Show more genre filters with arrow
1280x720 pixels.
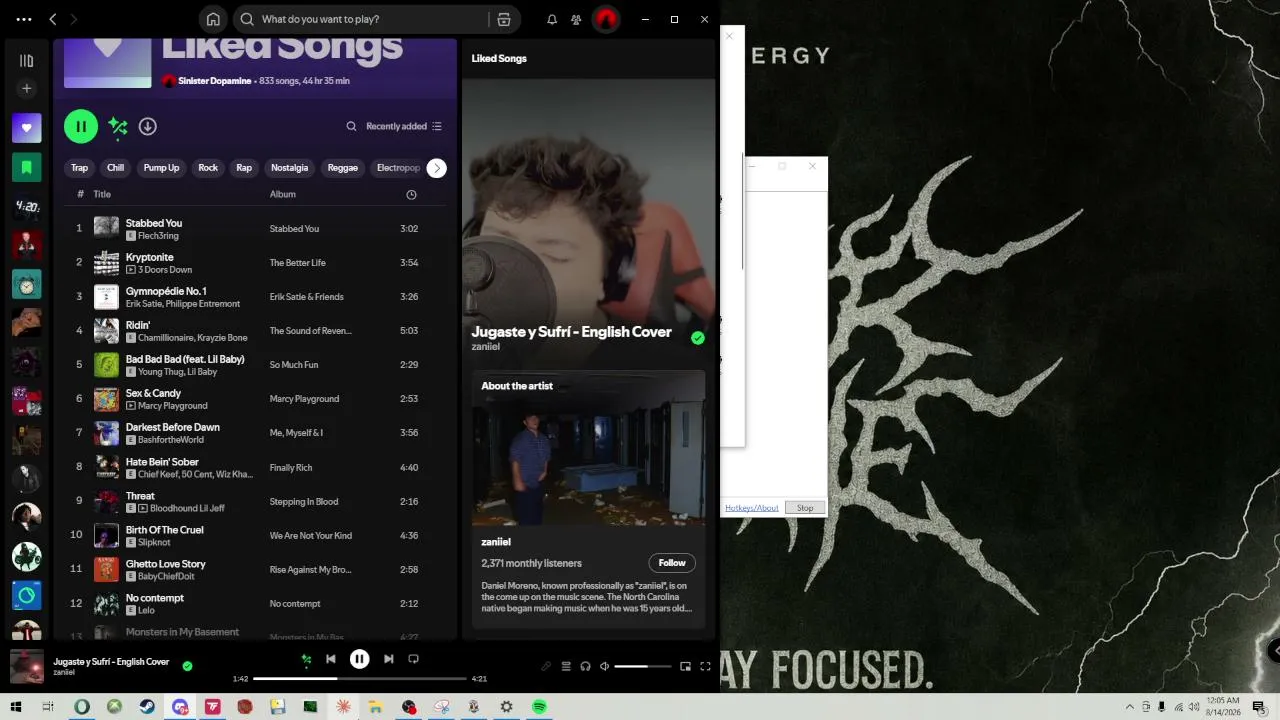(436, 168)
